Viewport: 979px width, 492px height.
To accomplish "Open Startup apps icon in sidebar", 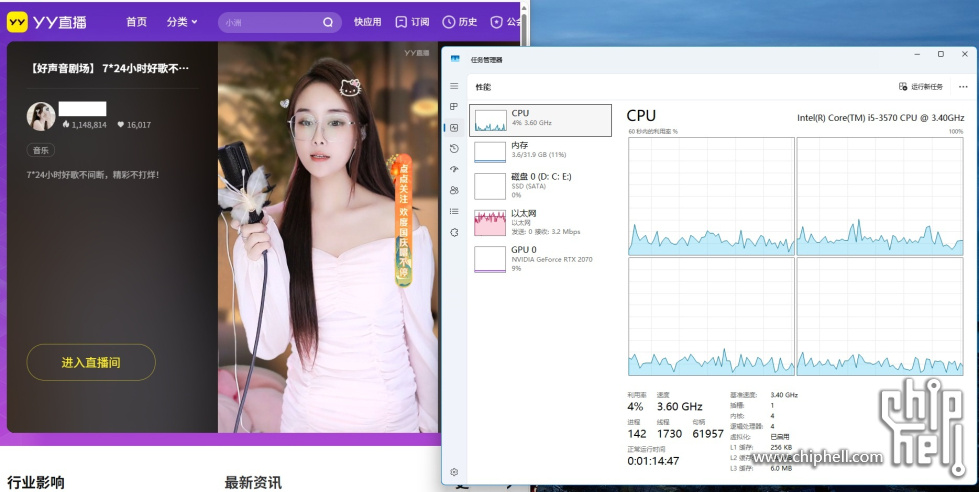I will click(x=454, y=169).
